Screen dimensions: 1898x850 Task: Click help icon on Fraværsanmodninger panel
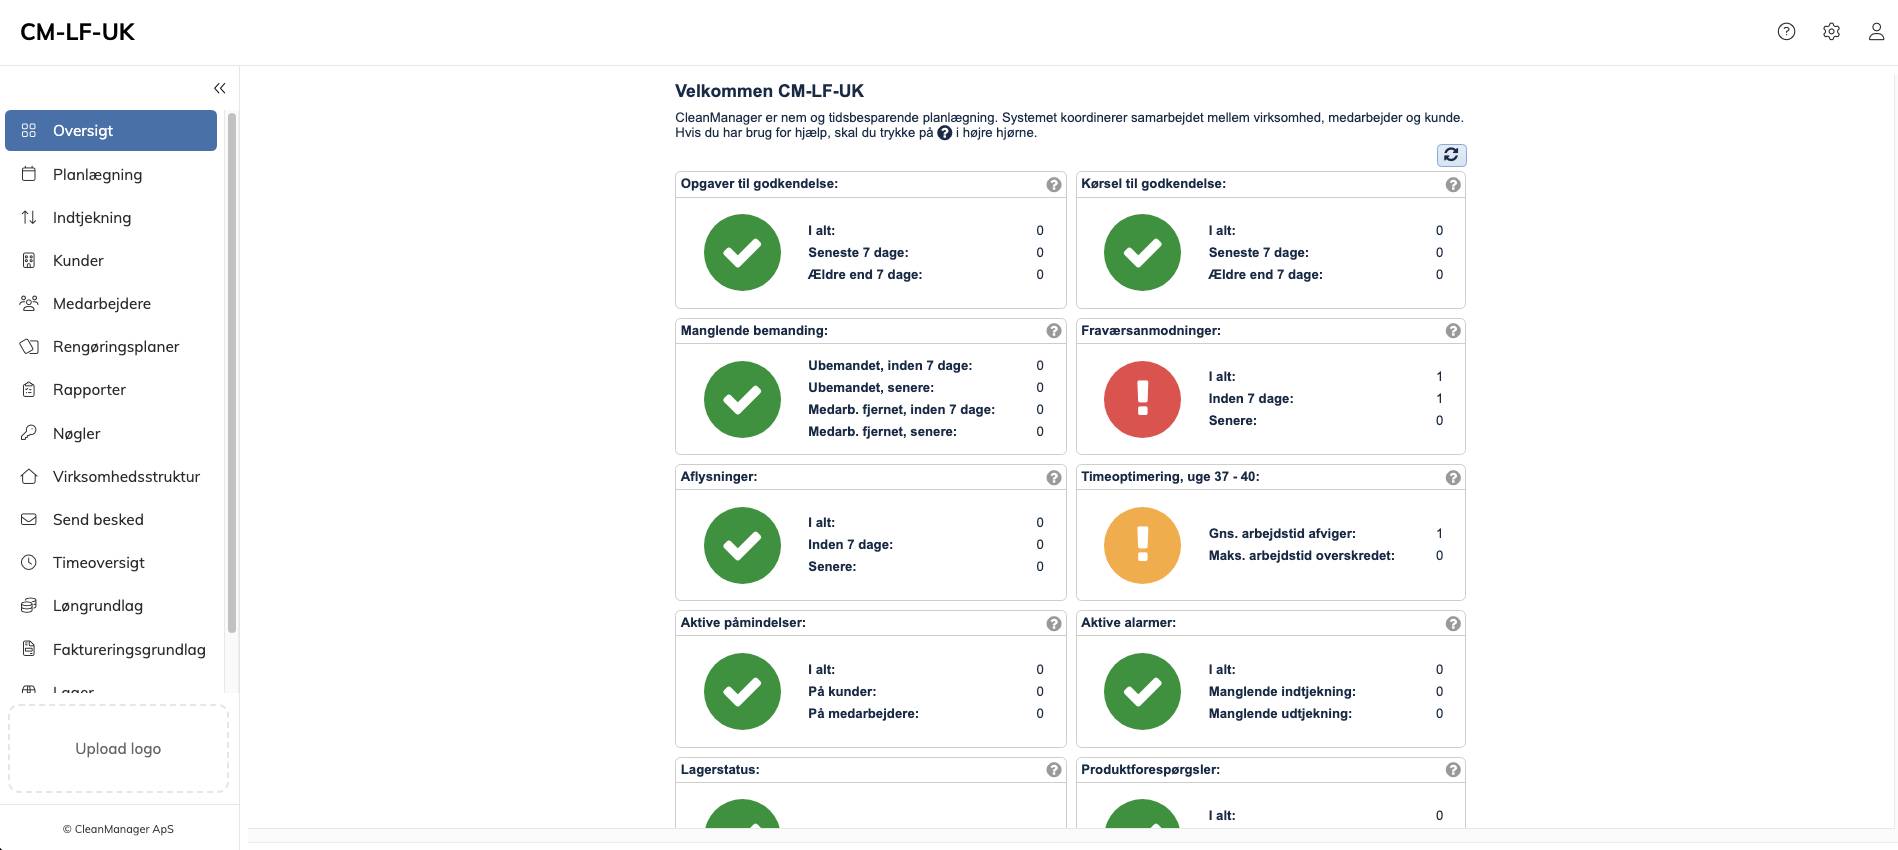point(1453,331)
